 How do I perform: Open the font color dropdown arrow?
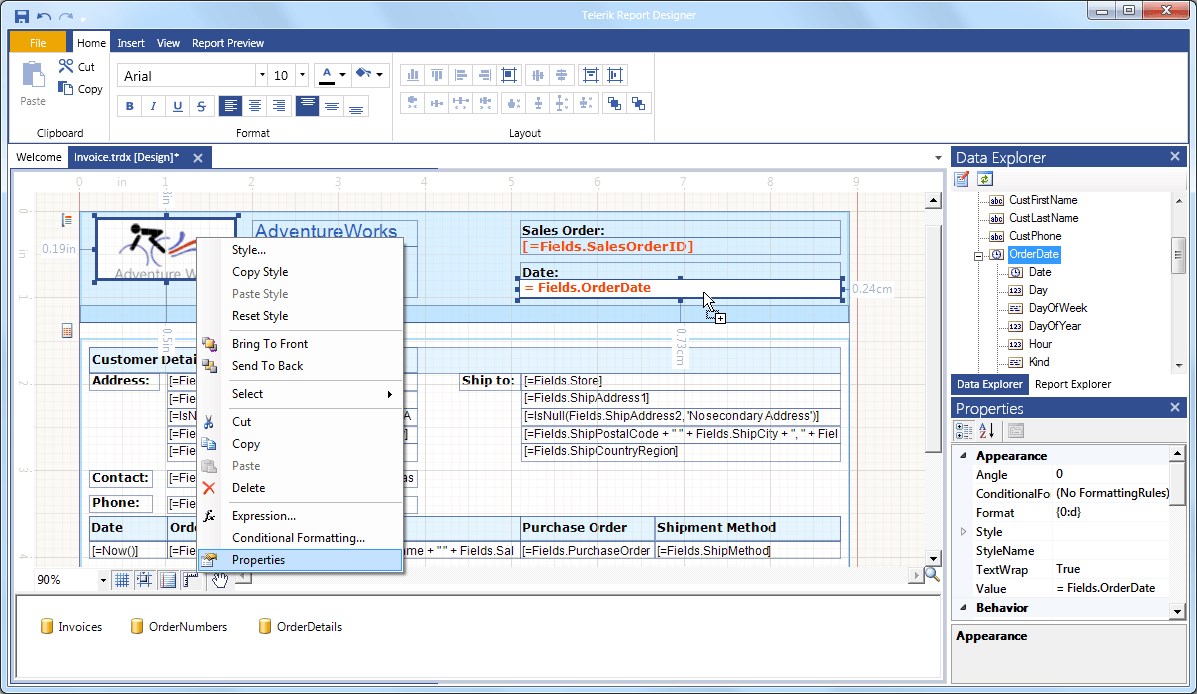point(343,75)
